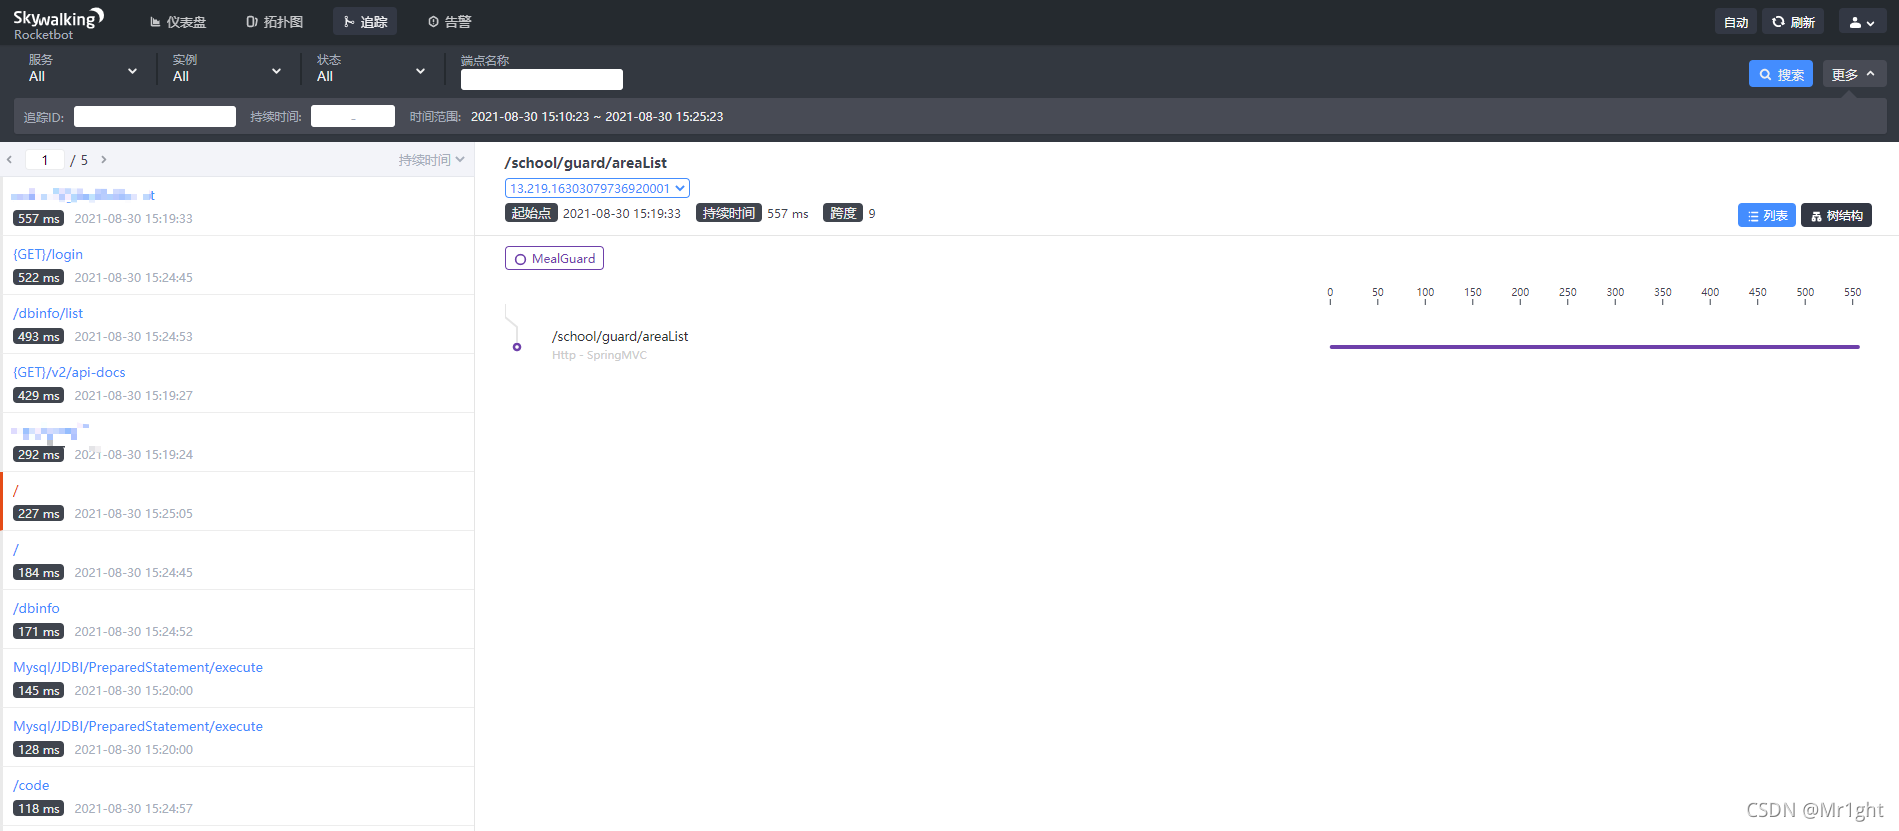Click the /school/guard/areaList span node circle
The width and height of the screenshot is (1899, 831).
click(517, 347)
